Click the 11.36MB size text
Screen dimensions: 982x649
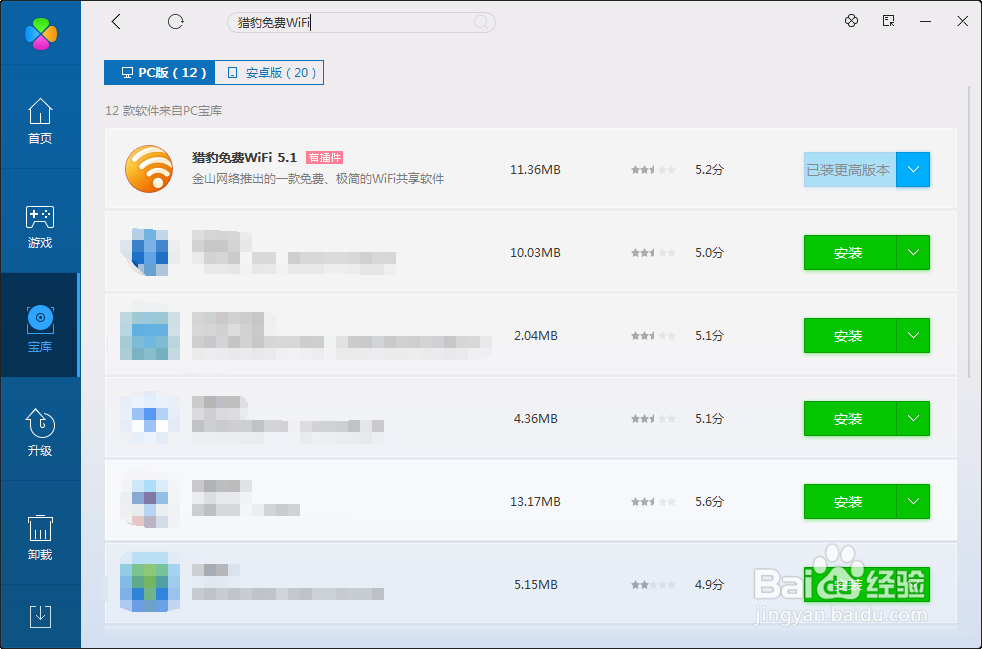[535, 169]
